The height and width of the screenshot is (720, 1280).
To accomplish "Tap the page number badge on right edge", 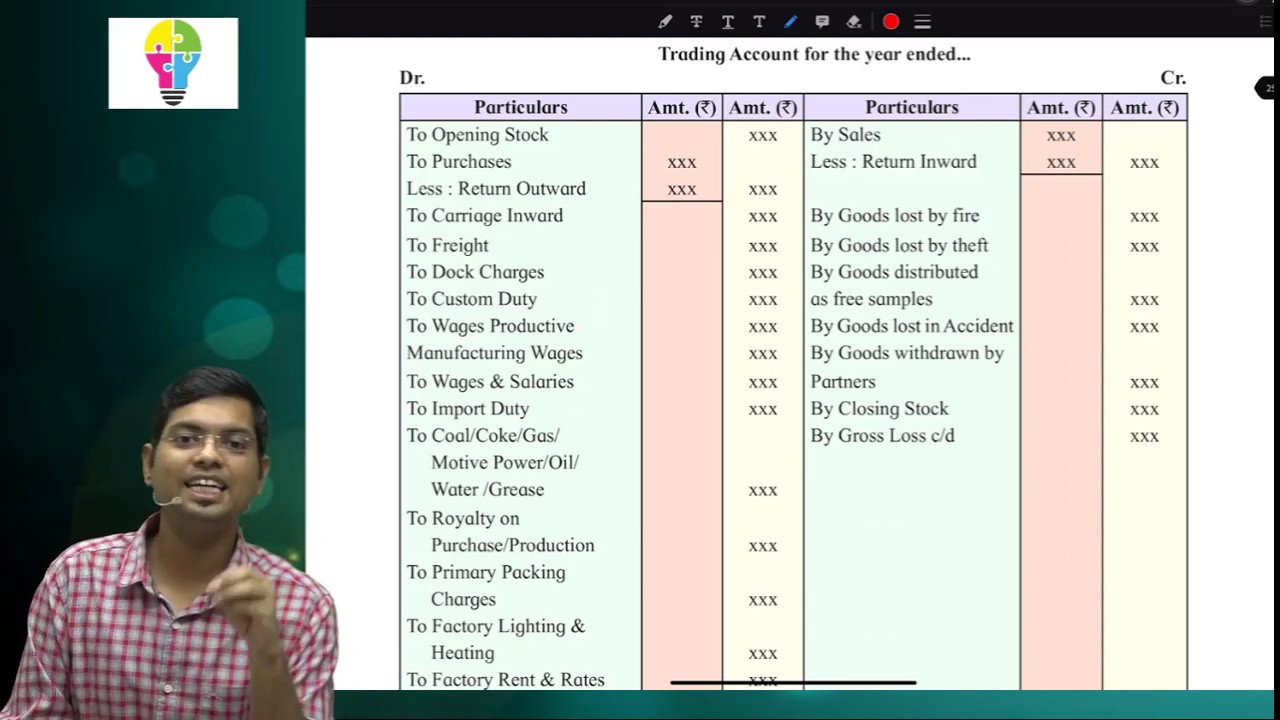I will click(x=1268, y=88).
